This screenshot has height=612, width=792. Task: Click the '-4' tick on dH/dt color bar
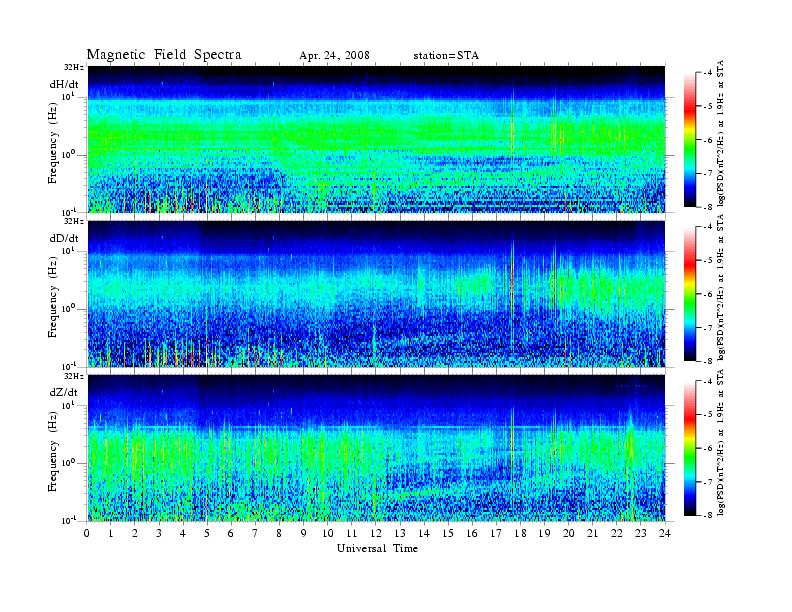tap(708, 73)
